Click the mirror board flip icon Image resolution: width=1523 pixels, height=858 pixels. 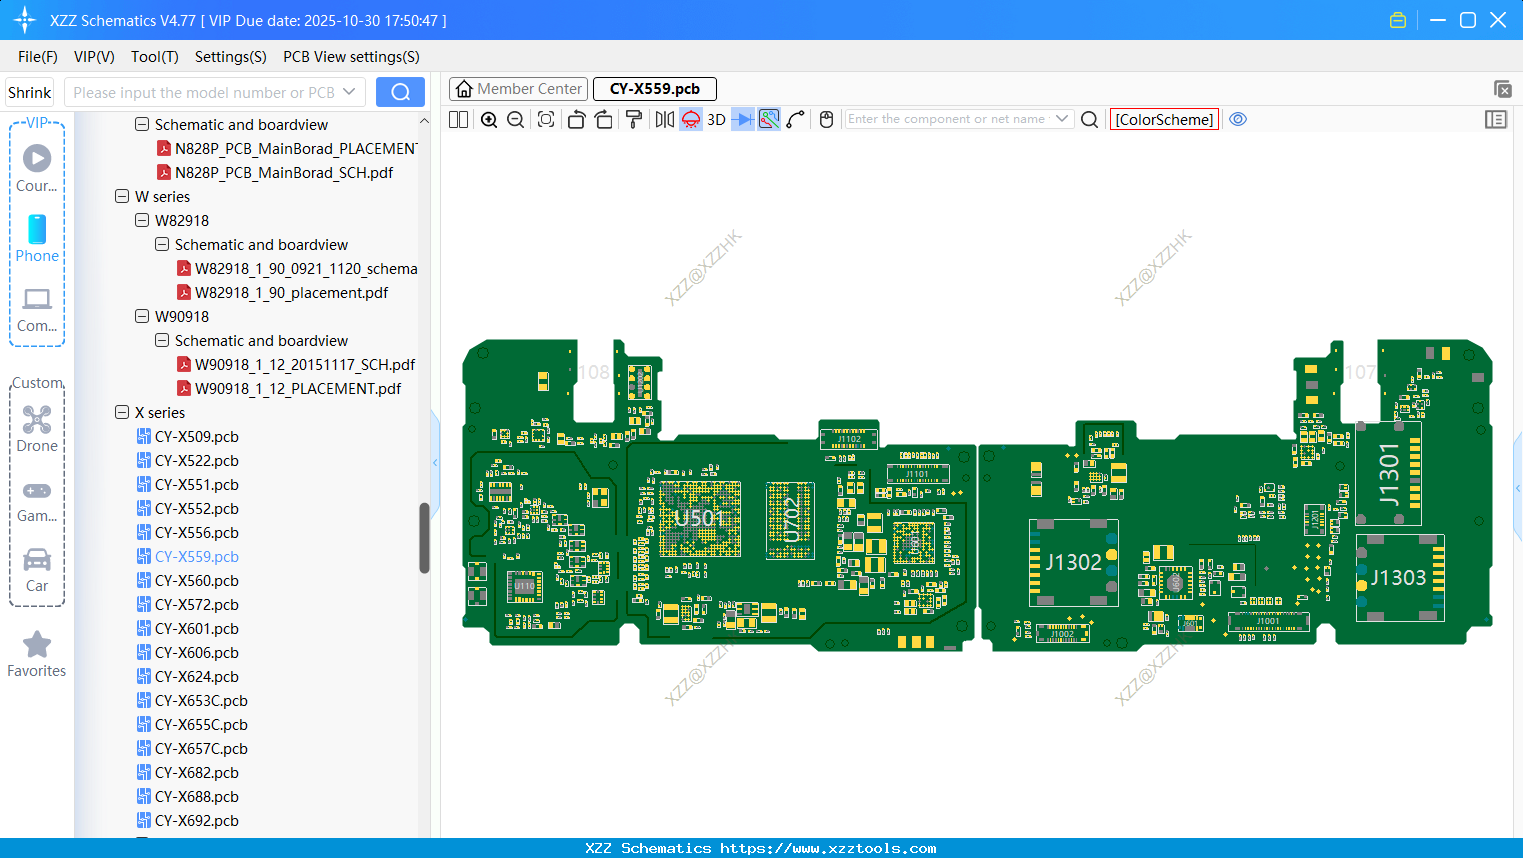pos(664,119)
